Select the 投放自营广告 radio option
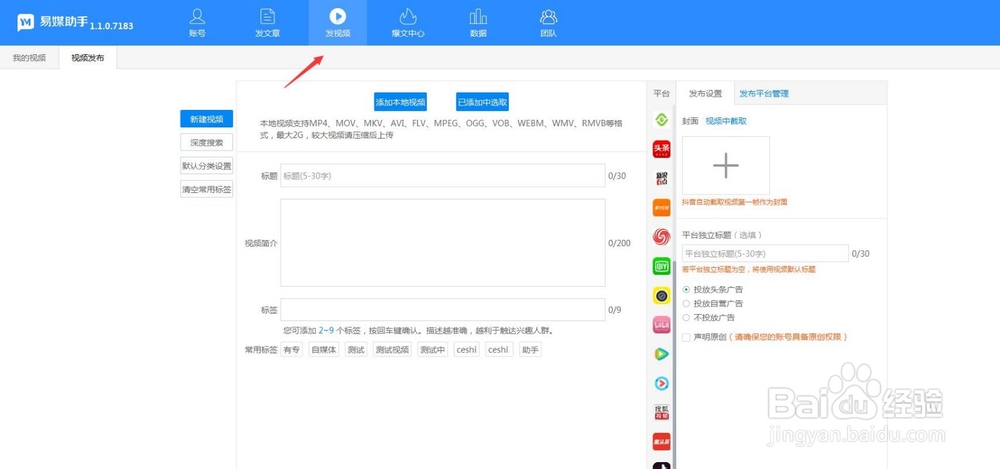Image resolution: width=1000 pixels, height=469 pixels. (686, 304)
